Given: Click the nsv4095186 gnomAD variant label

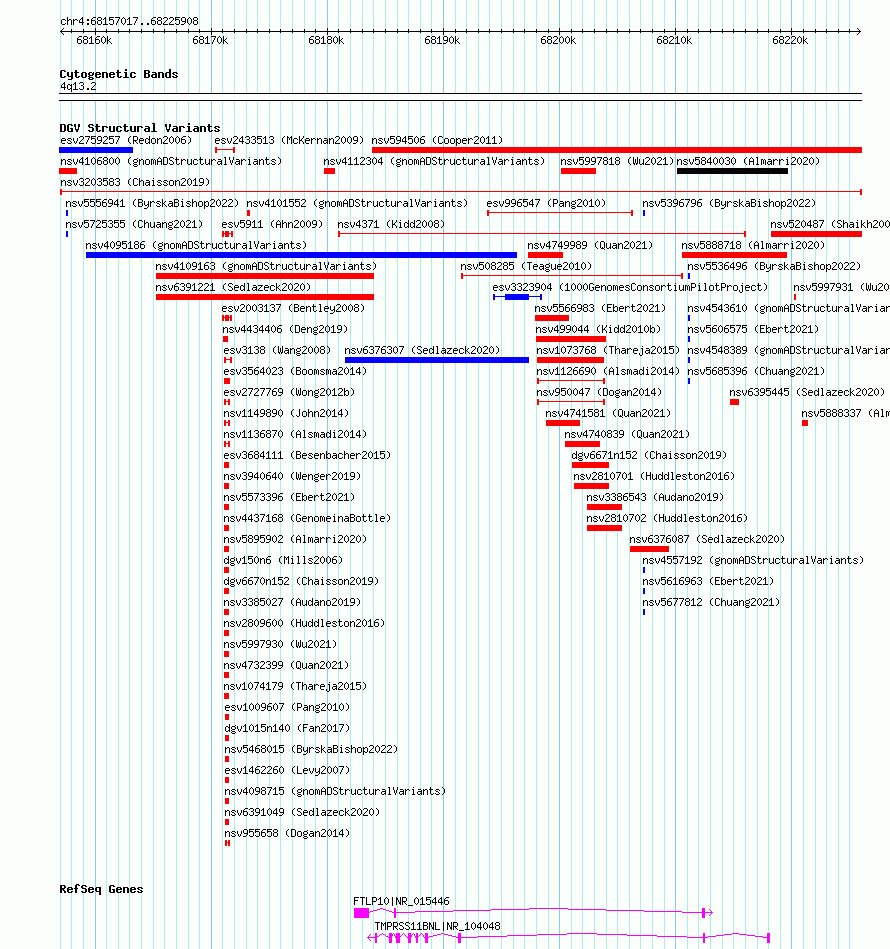Looking at the screenshot, I should pos(196,245).
